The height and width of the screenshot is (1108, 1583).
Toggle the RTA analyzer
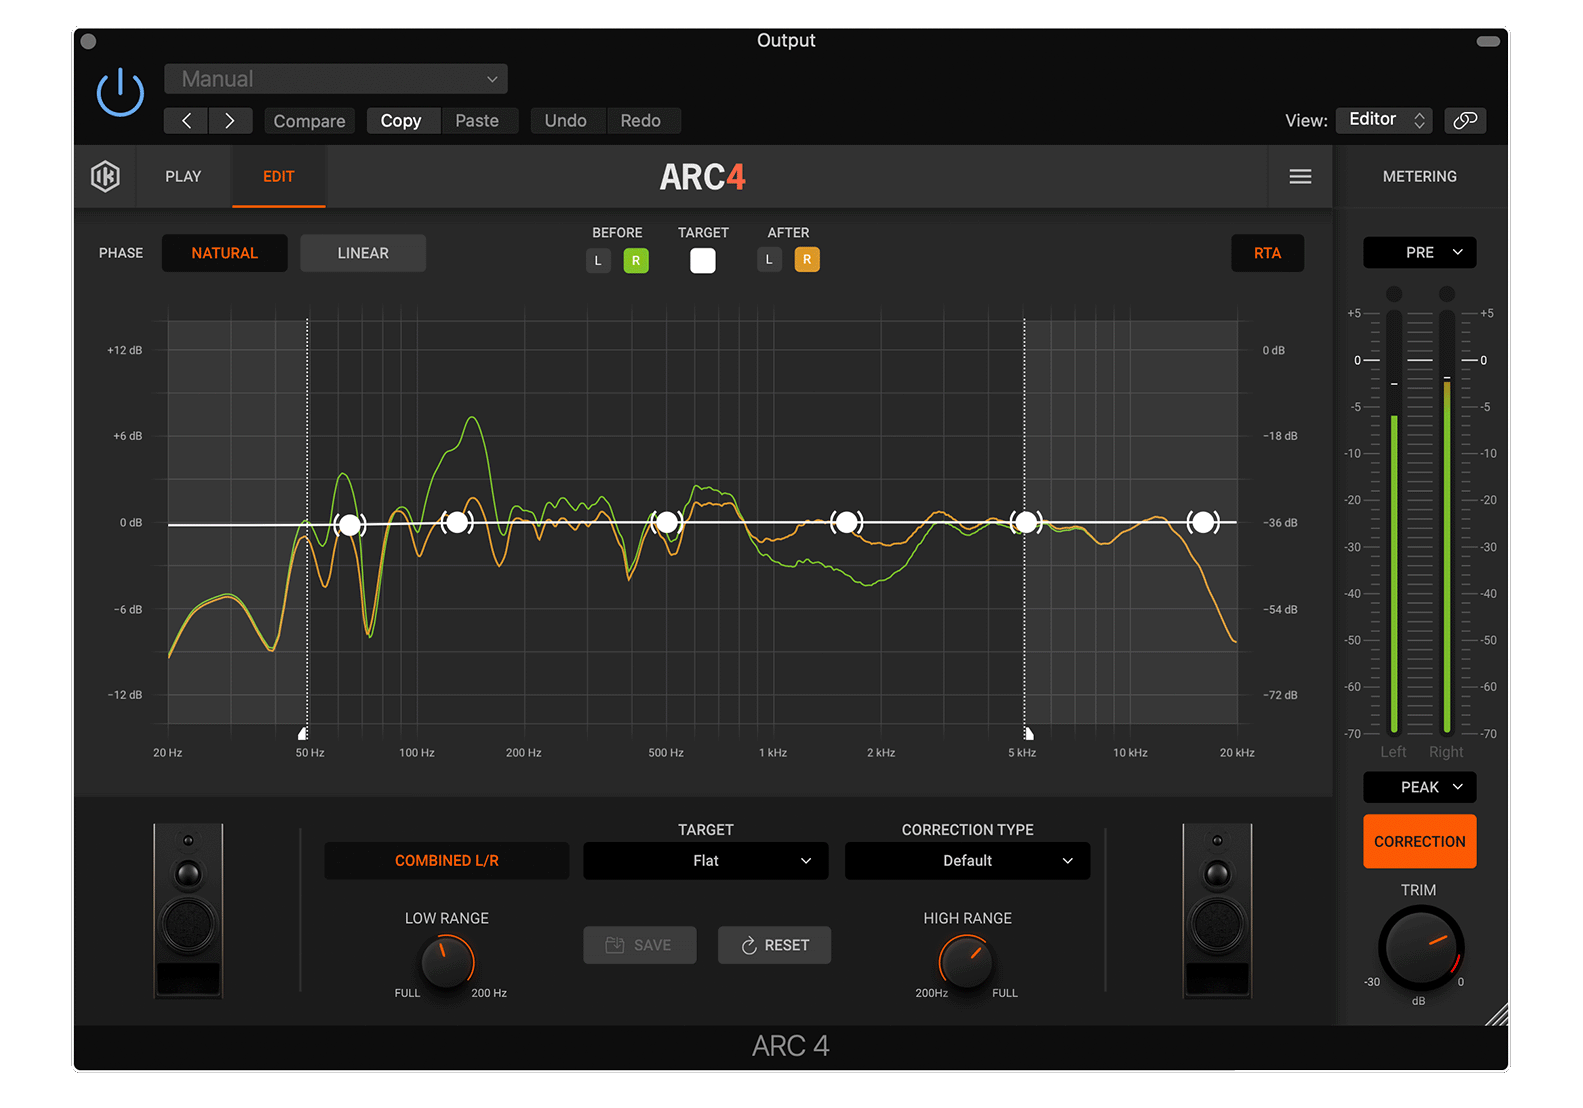[x=1267, y=253]
